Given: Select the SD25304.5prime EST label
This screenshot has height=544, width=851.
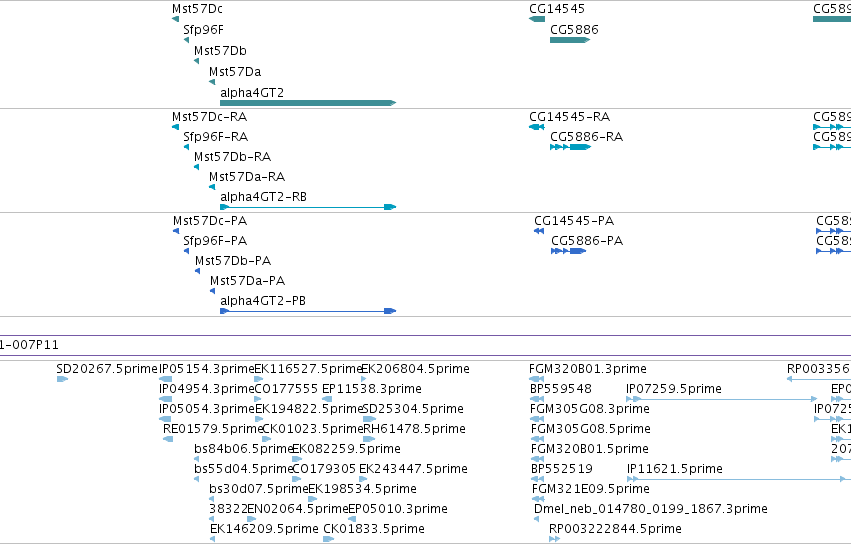Looking at the screenshot, I should coord(413,409).
